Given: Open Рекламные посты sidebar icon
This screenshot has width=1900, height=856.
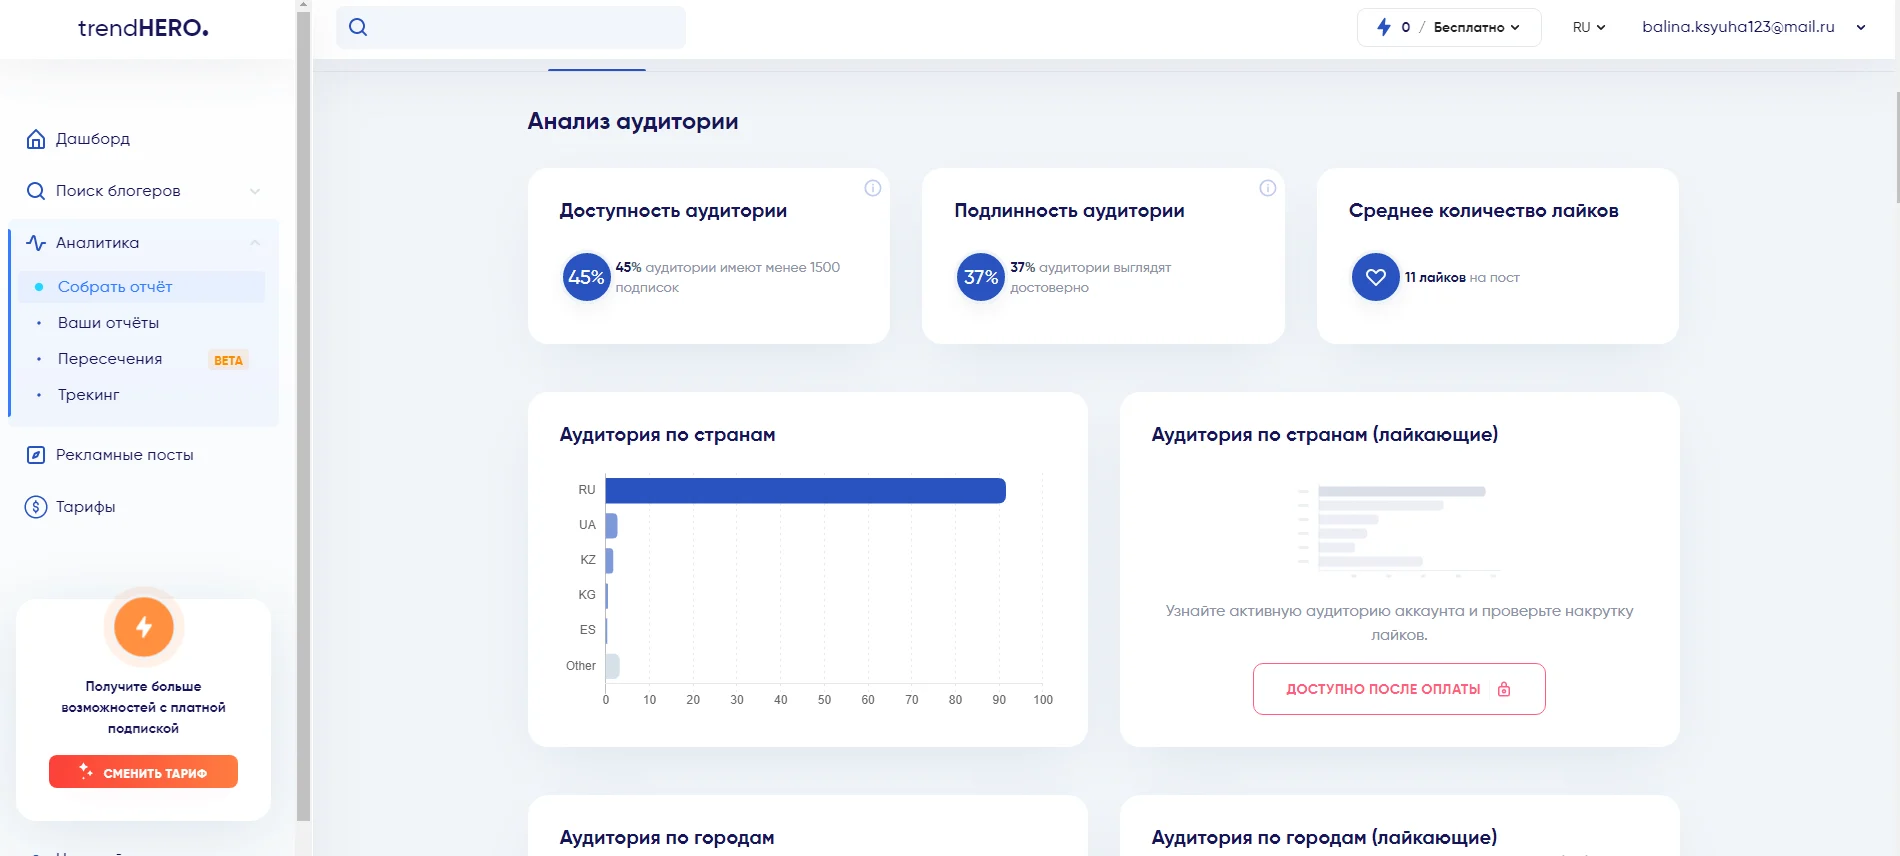Looking at the screenshot, I should click(36, 455).
